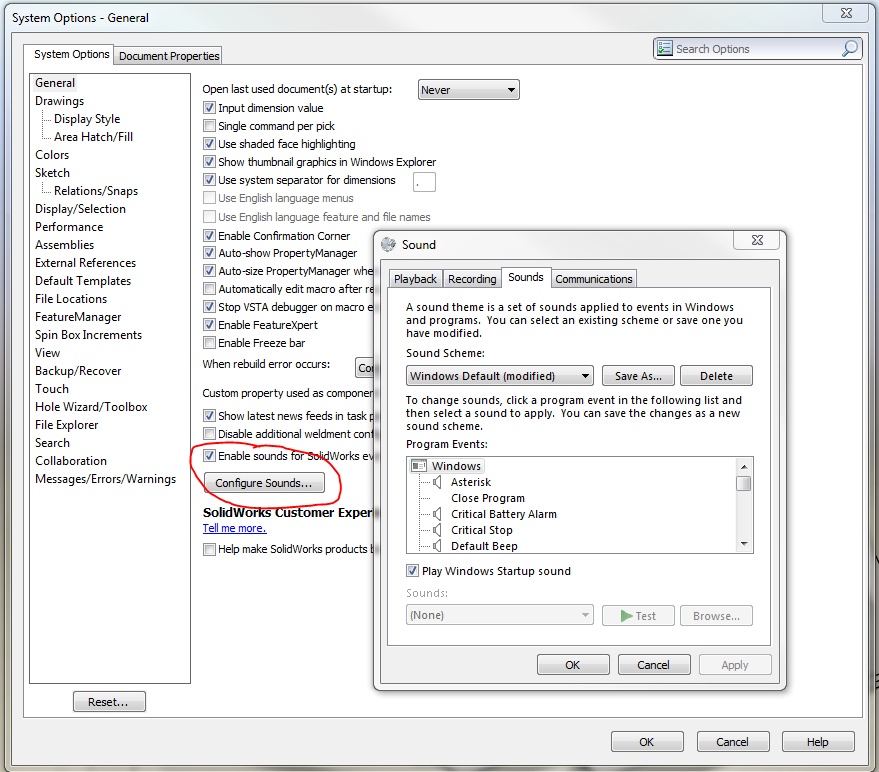Click the speaker icon beside Default Beep

click(437, 546)
